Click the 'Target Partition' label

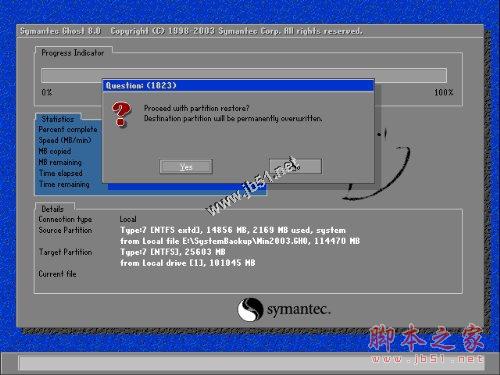[x=65, y=252]
